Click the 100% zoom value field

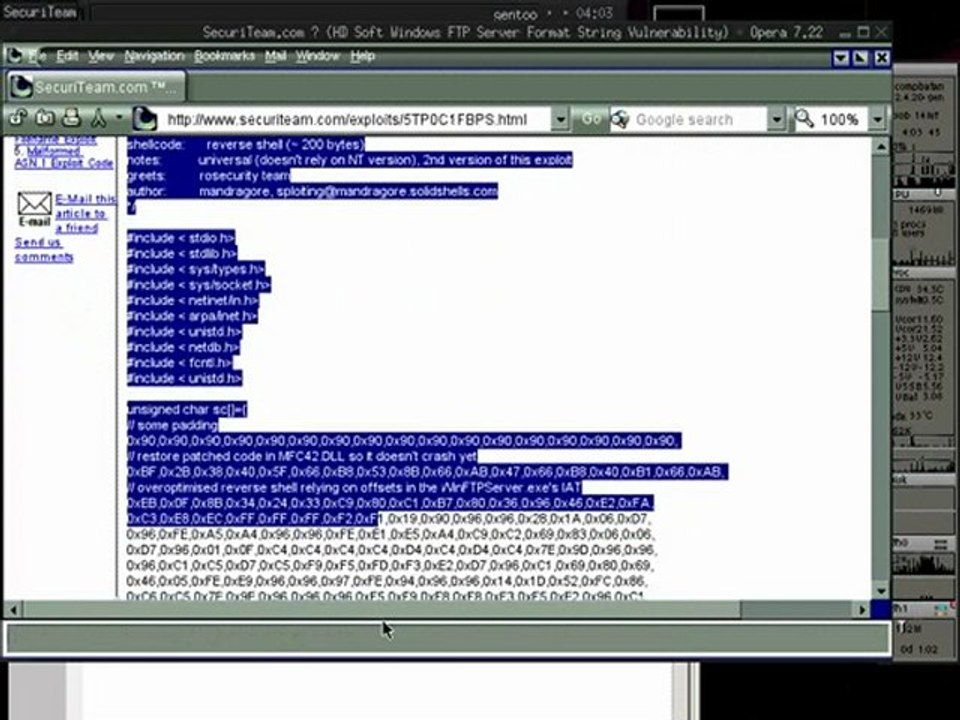point(841,119)
